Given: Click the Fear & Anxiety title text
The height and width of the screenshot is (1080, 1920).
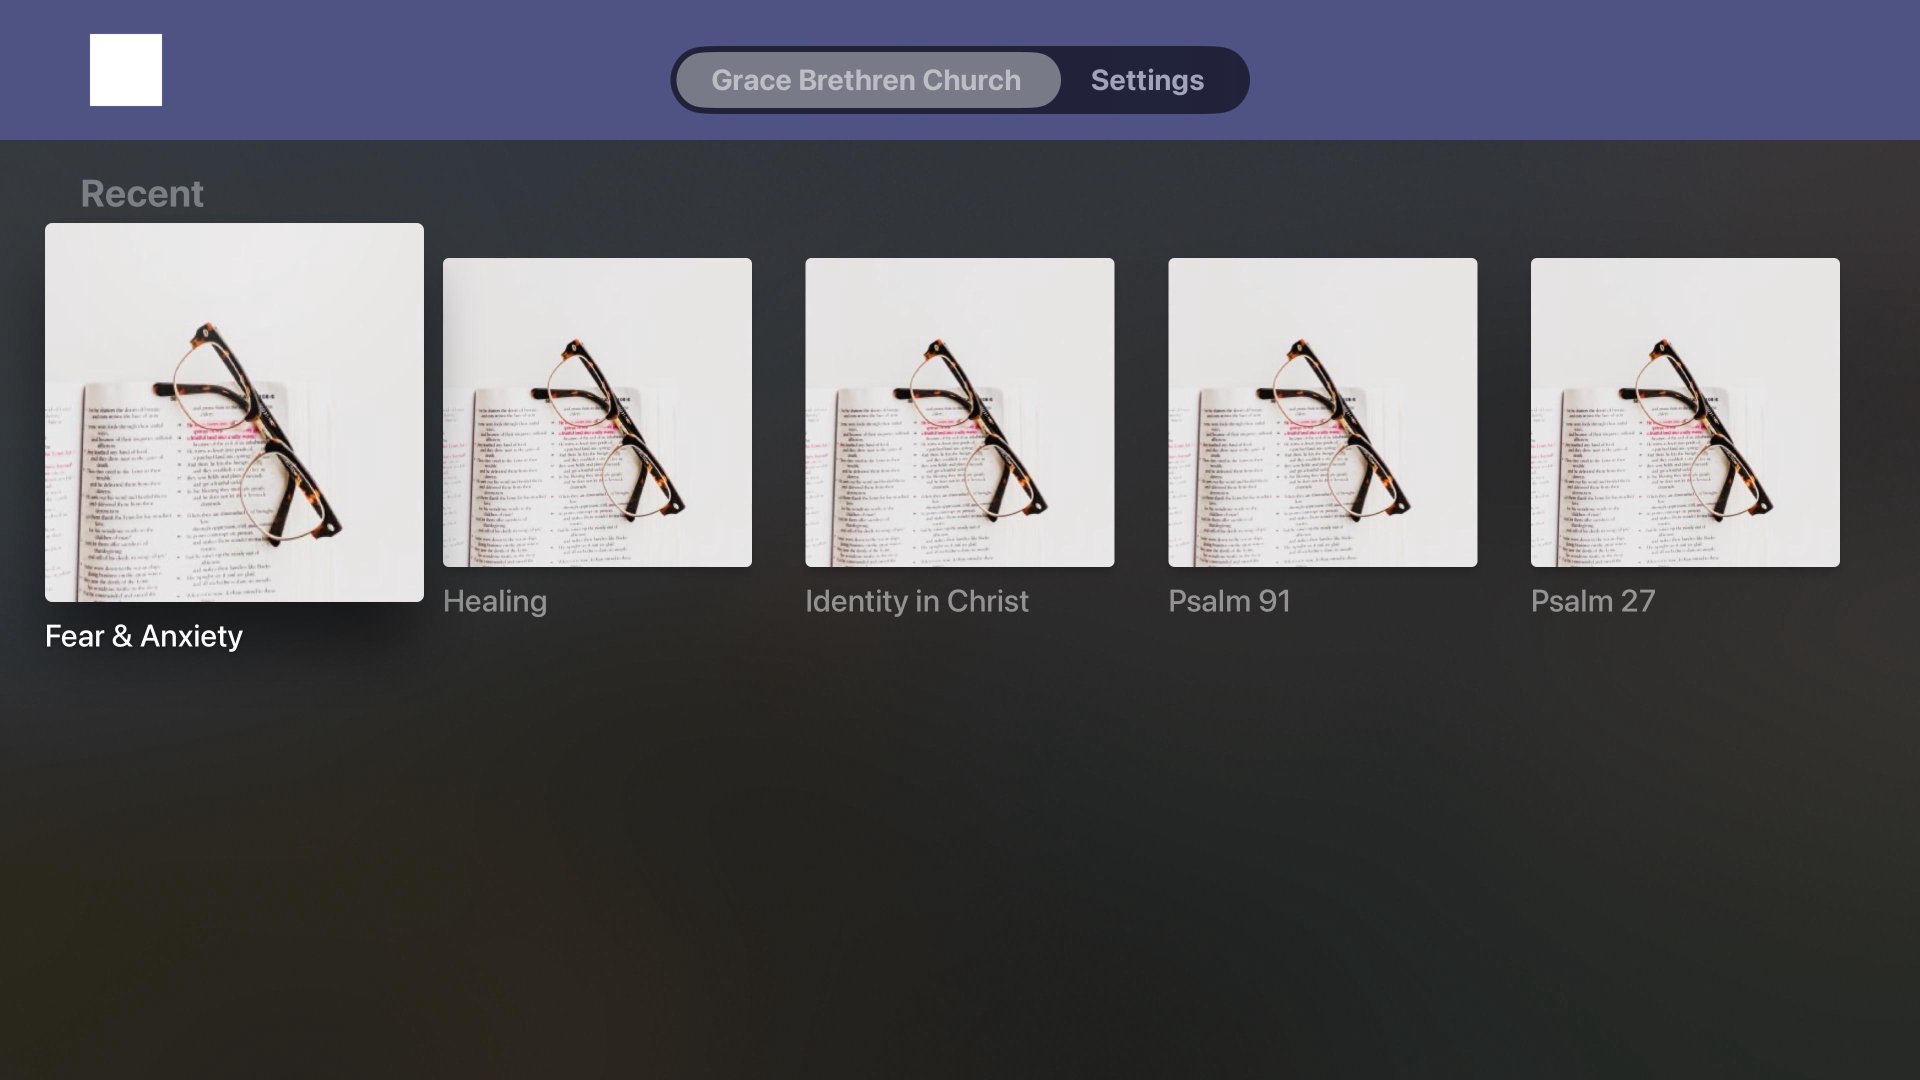Looking at the screenshot, I should [x=144, y=636].
